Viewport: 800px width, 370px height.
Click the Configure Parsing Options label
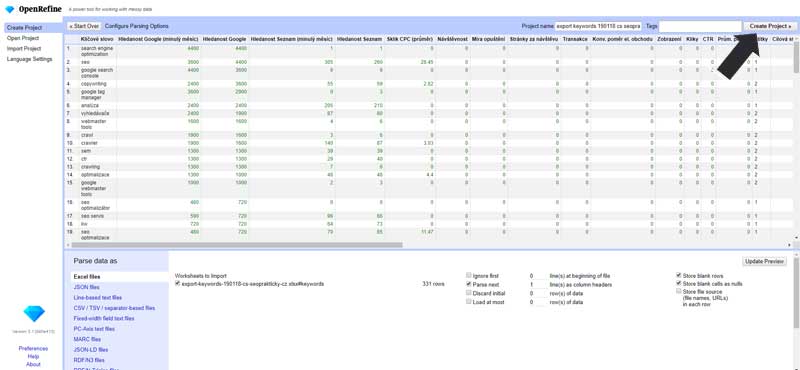pos(136,26)
